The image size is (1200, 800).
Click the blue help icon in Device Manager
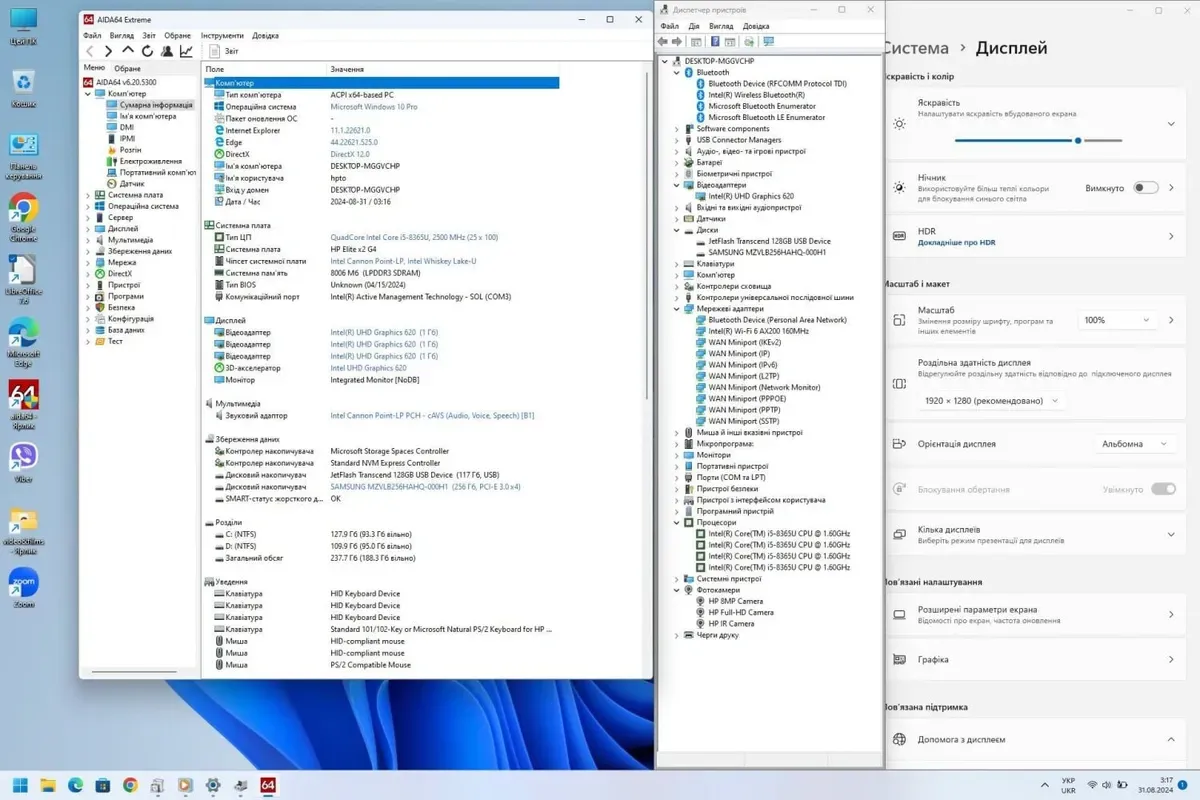coord(715,42)
